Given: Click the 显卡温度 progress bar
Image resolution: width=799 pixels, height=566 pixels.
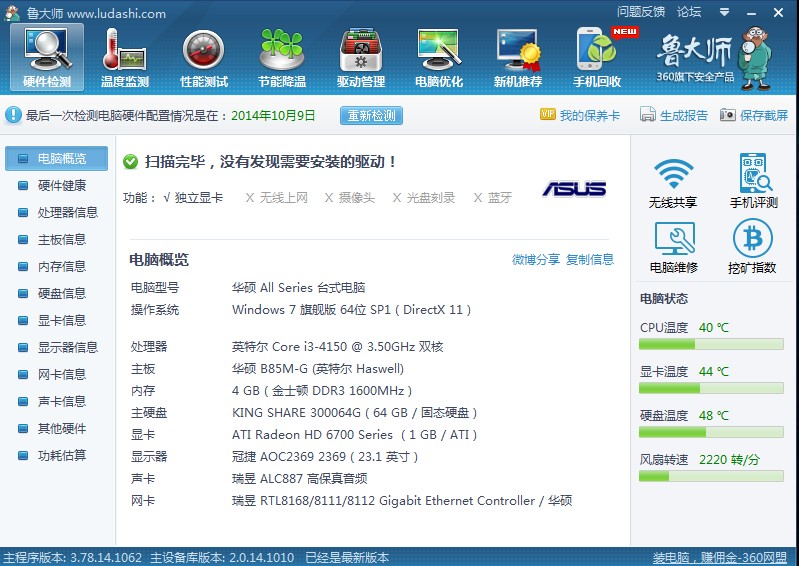Looking at the screenshot, I should point(711,388).
